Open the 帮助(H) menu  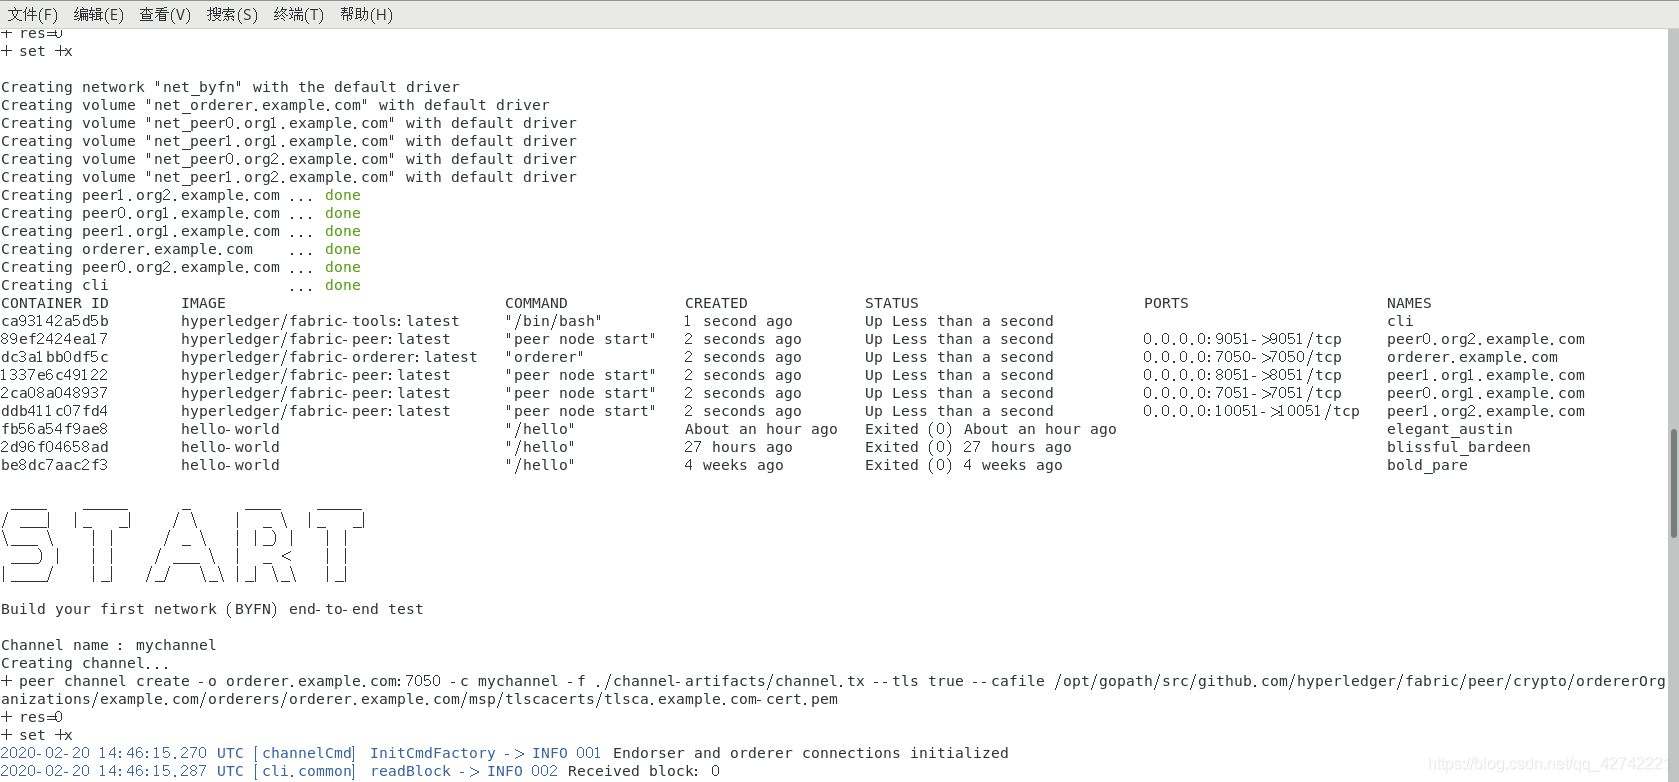366,14
